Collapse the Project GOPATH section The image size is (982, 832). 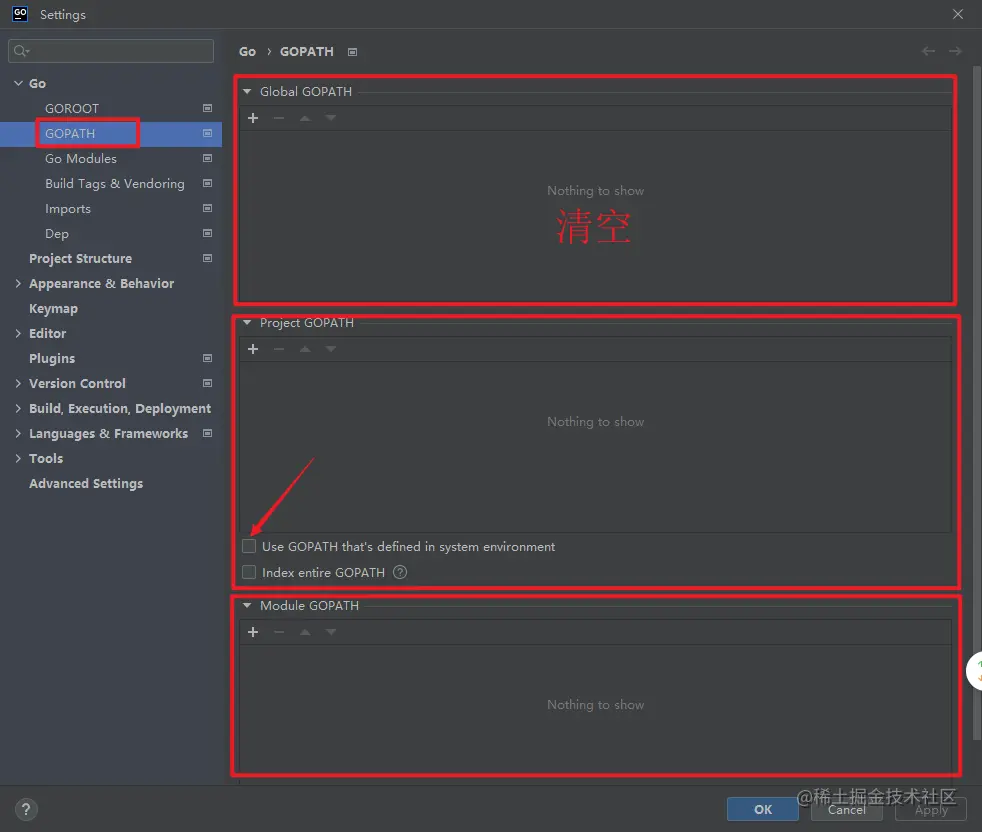coord(247,323)
